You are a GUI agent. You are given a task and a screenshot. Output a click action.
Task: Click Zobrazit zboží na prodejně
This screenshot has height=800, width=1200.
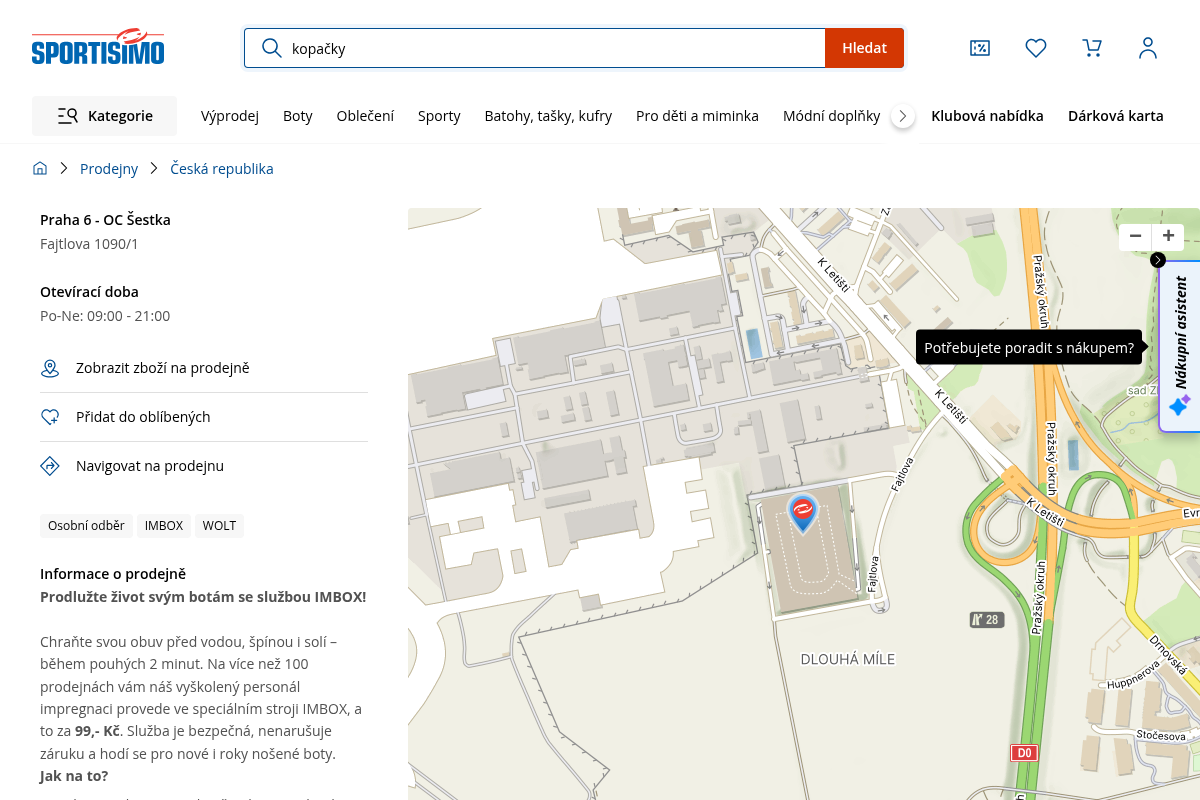coord(204,368)
